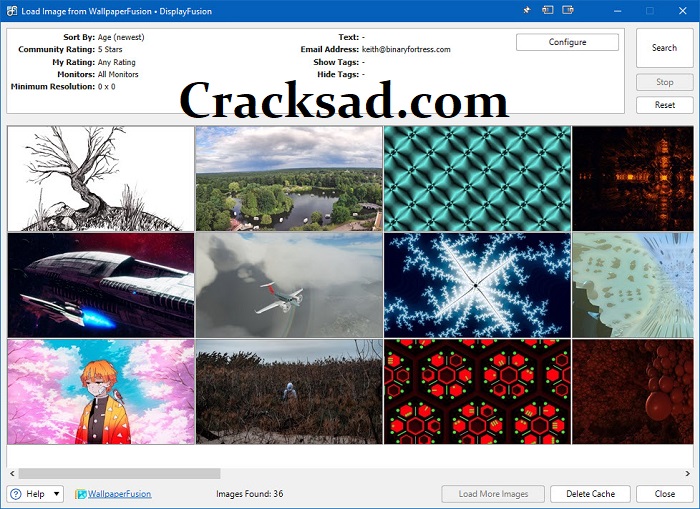
Task: Open the Configure search settings
Action: [567, 42]
